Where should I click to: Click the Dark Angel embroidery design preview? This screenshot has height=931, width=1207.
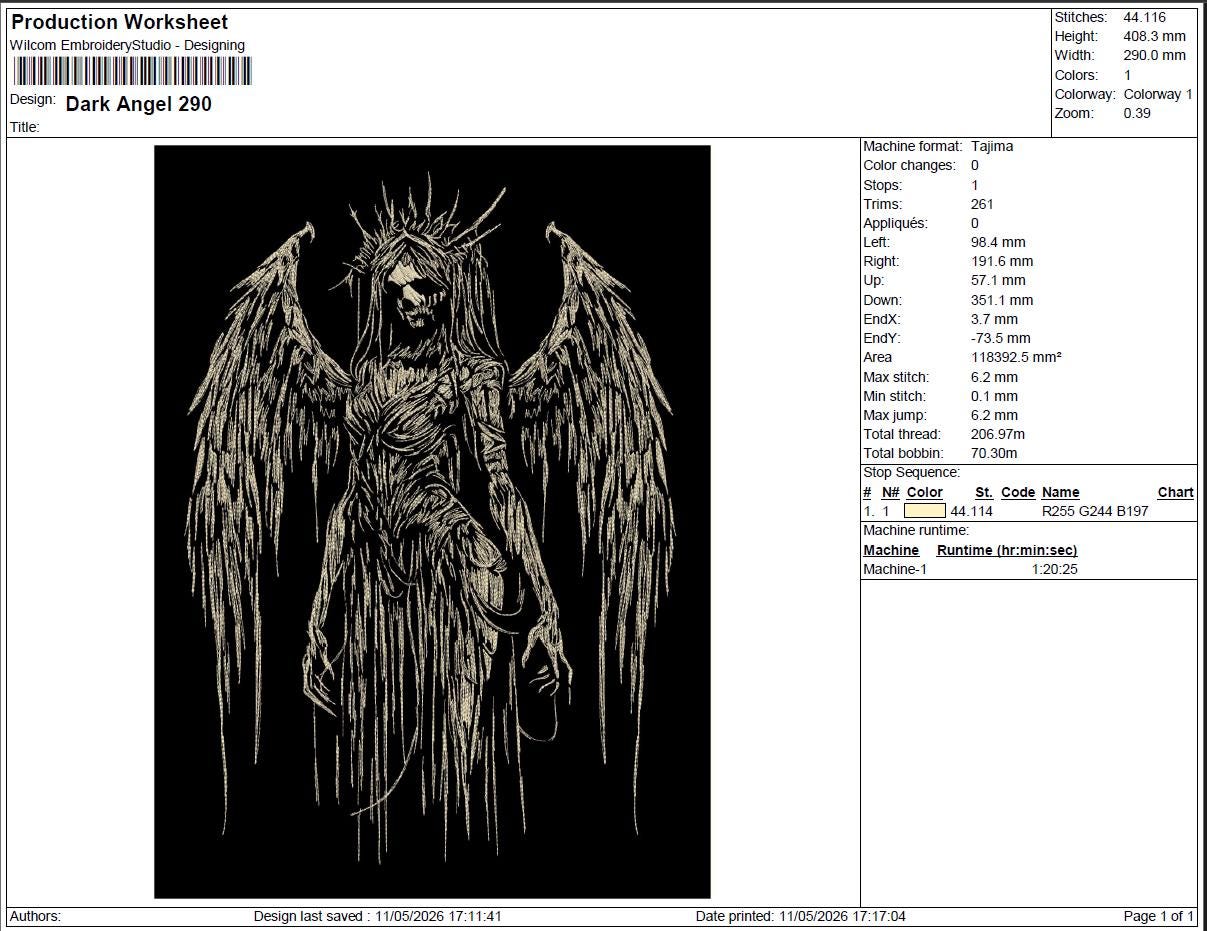432,522
